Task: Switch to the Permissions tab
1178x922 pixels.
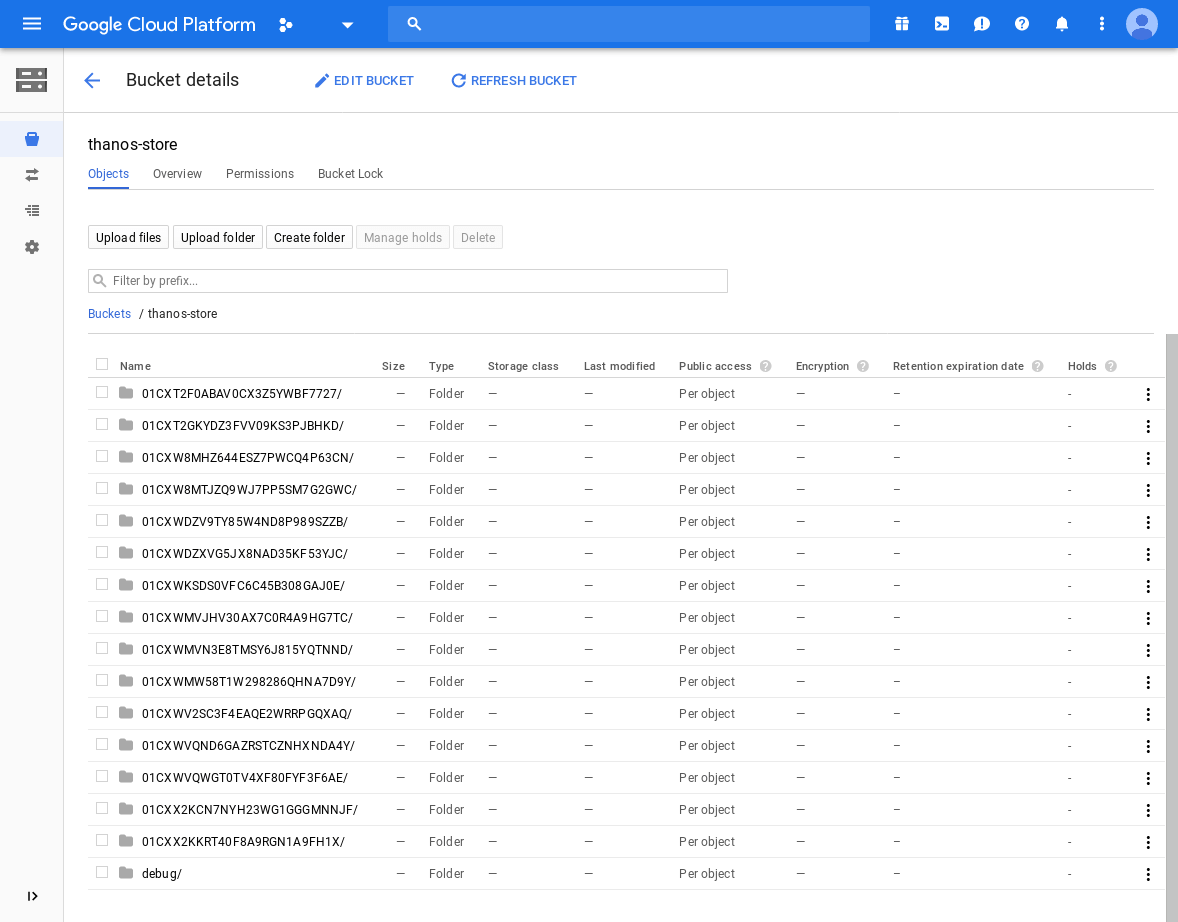Action: 260,174
